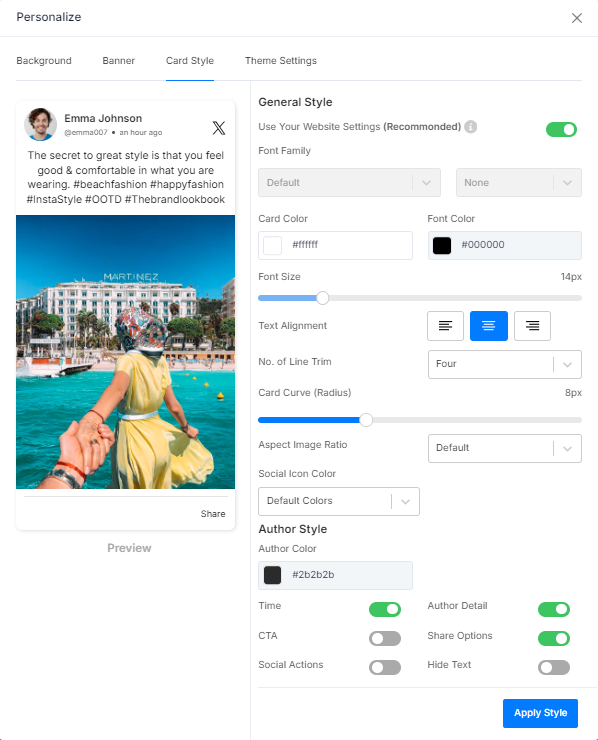
Task: Click the Card Curve Radius slider handle
Action: pyautogui.click(x=366, y=420)
